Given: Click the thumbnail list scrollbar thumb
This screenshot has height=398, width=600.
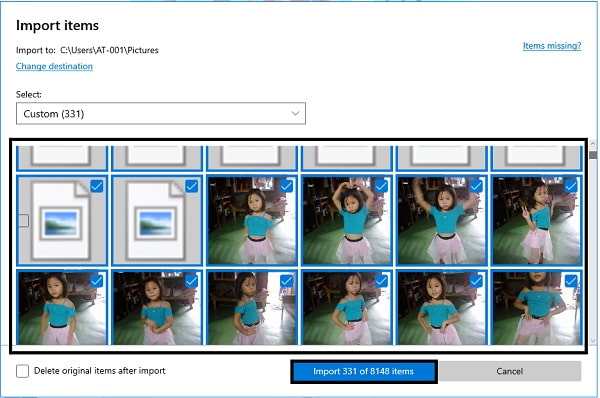Looking at the screenshot, I should point(593,155).
